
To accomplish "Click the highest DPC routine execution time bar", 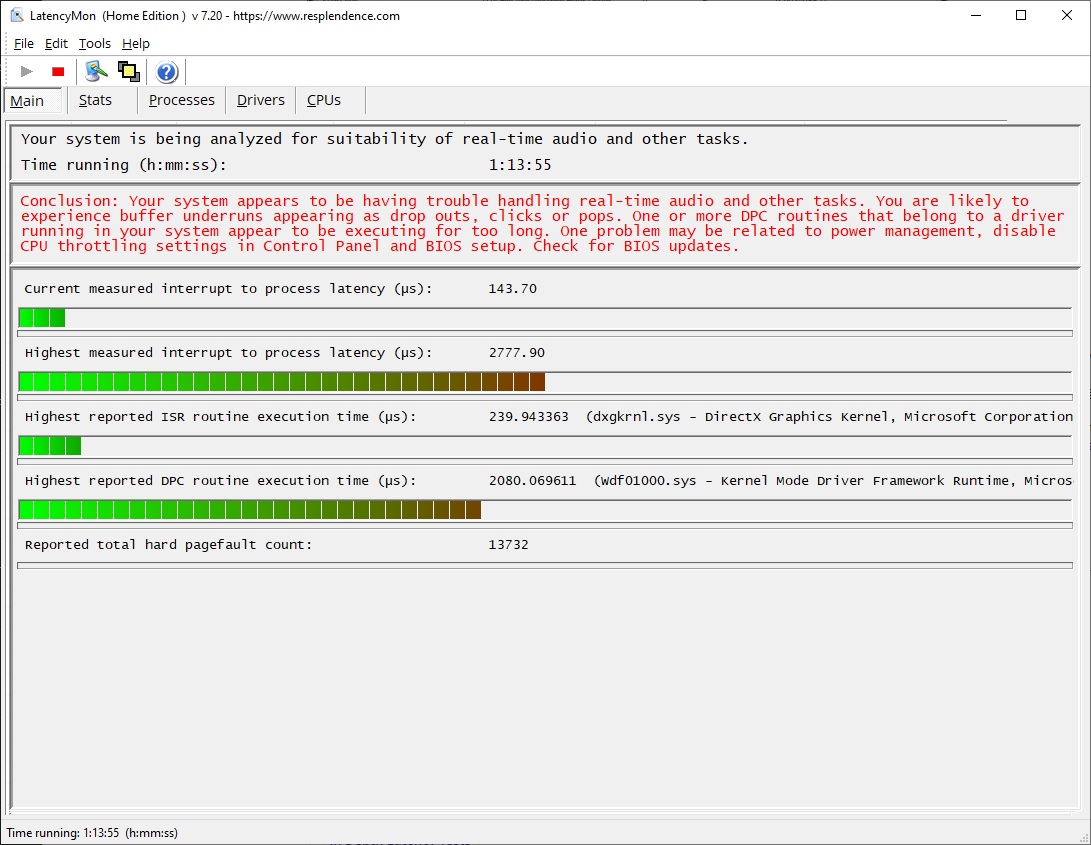I will (x=250, y=509).
